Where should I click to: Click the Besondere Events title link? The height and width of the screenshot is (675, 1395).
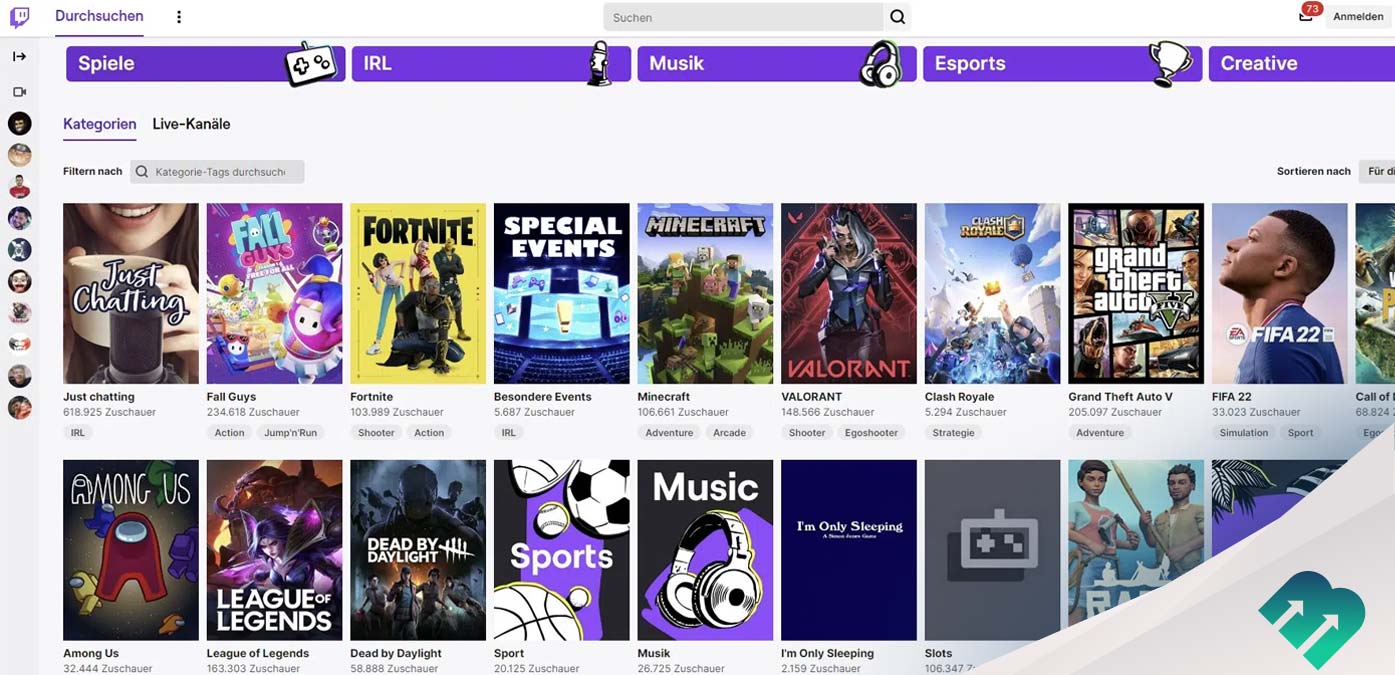tap(542, 397)
